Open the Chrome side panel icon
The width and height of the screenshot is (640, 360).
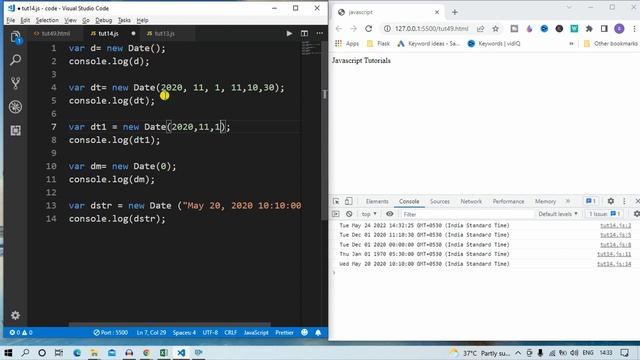604,29
